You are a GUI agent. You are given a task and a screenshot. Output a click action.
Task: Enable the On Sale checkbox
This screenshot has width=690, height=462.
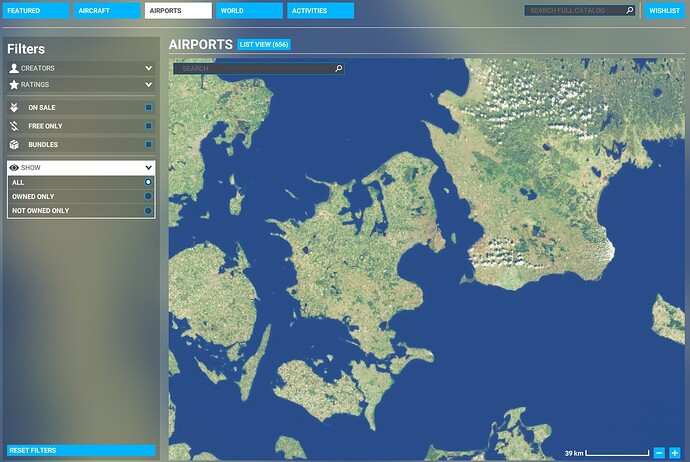[148, 107]
